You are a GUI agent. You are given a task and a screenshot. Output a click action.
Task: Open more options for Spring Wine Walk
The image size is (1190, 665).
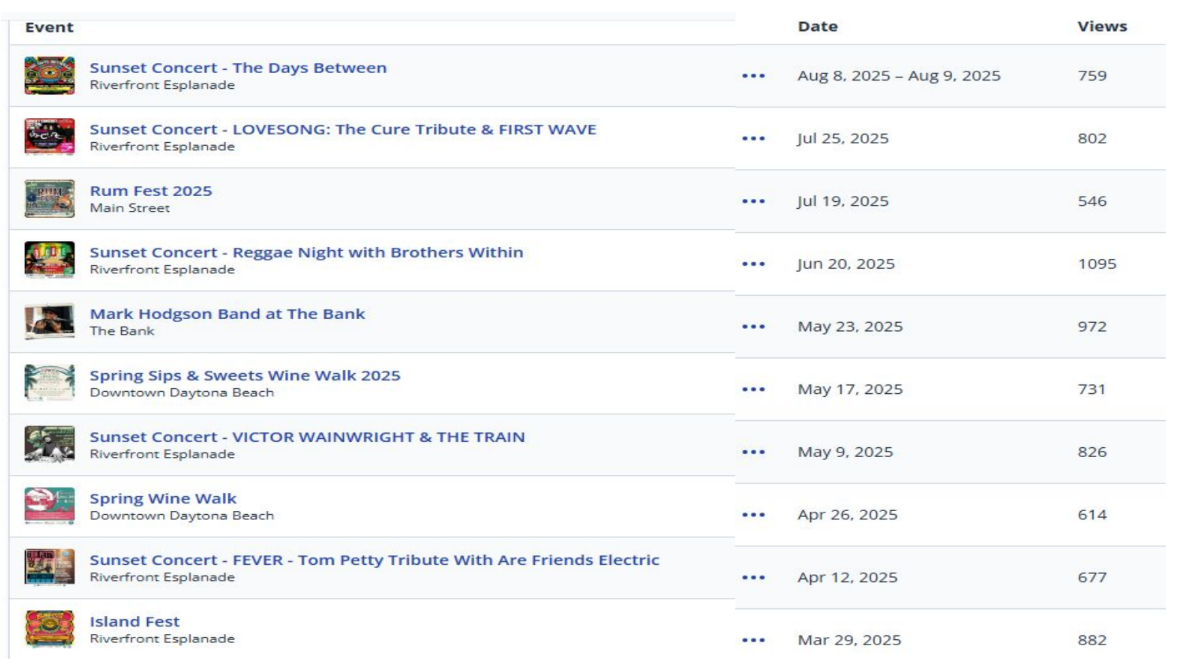[x=754, y=515]
